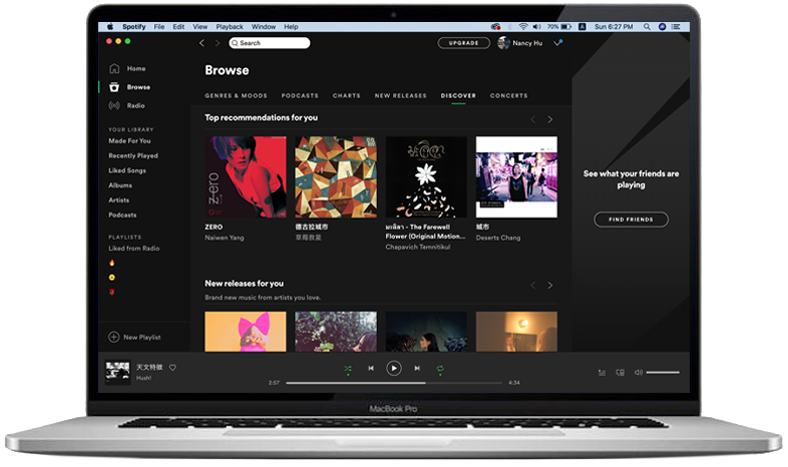Open the devices available icon
This screenshot has height=467, width=788.
(620, 372)
